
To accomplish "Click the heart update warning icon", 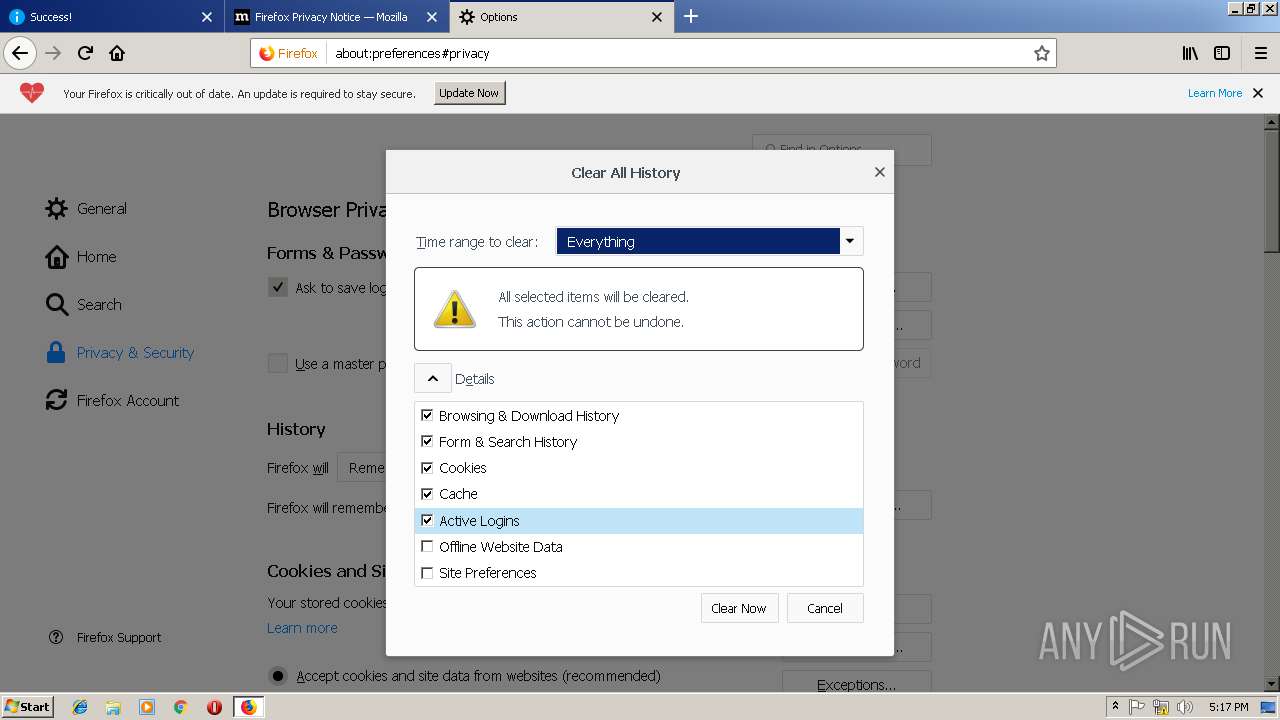I will (x=32, y=93).
